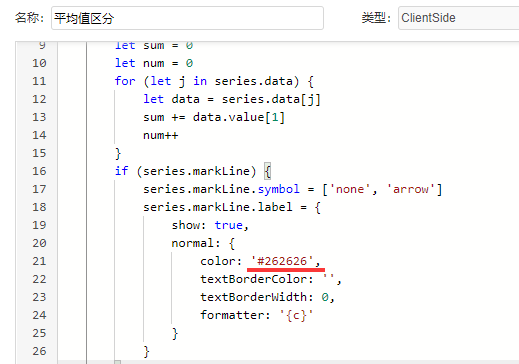The image size is (519, 364).
Task: Click the 'if' keyword on line 16
Action: point(121,171)
